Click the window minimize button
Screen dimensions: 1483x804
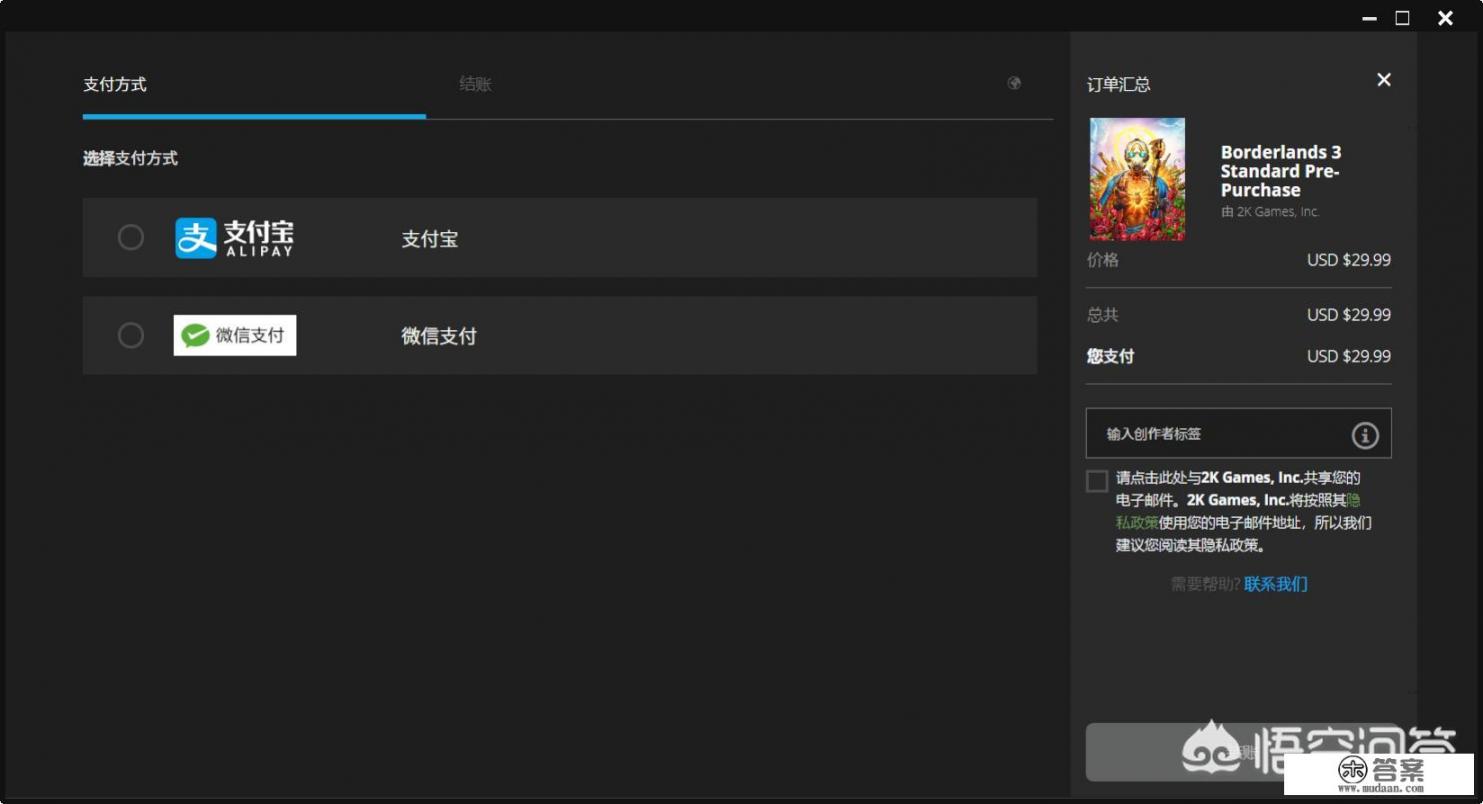point(1368,17)
